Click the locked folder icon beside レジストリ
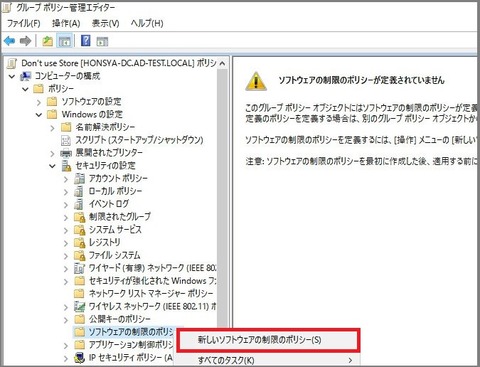Image resolution: width=480 pixels, height=367 pixels. (79, 243)
